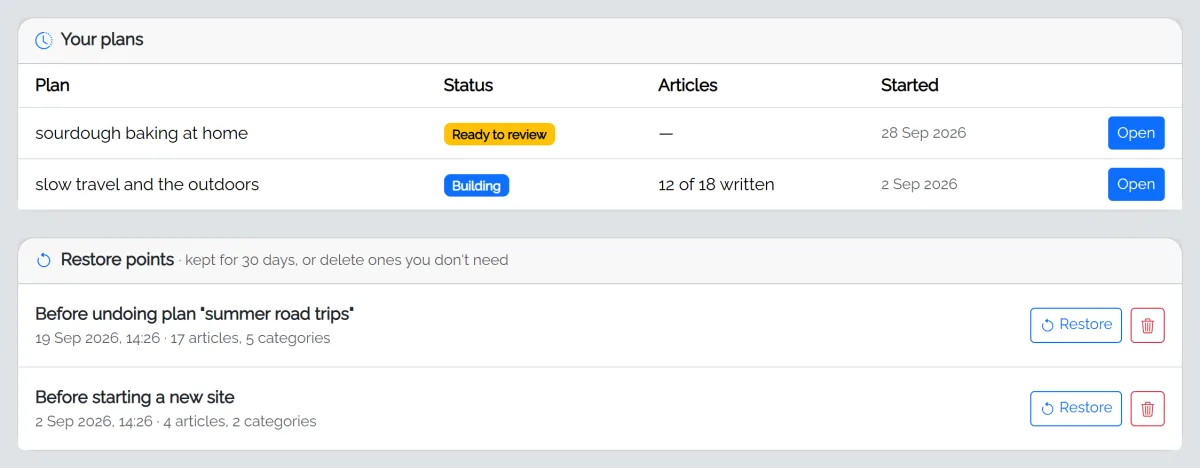Viewport: 1200px width, 468px height.
Task: Click the dash in the sourdough Articles cell
Action: (666, 133)
